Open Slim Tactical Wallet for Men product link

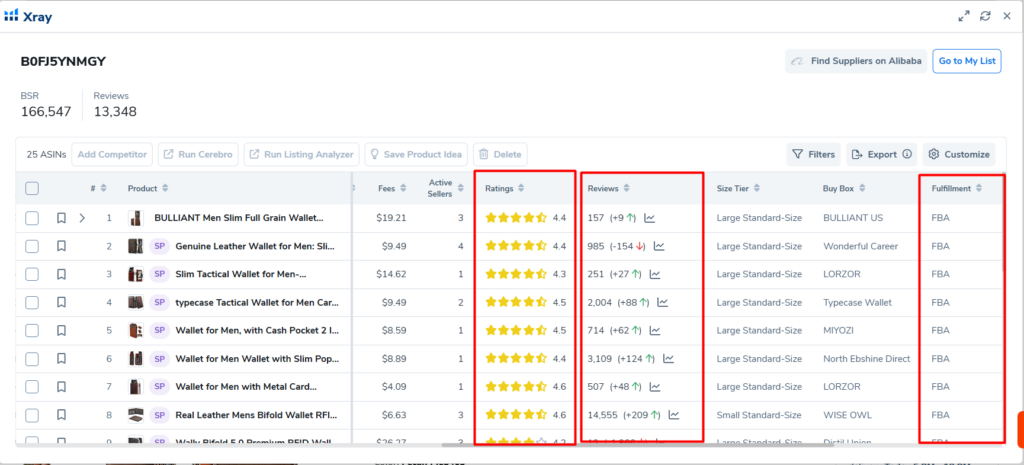coord(241,274)
